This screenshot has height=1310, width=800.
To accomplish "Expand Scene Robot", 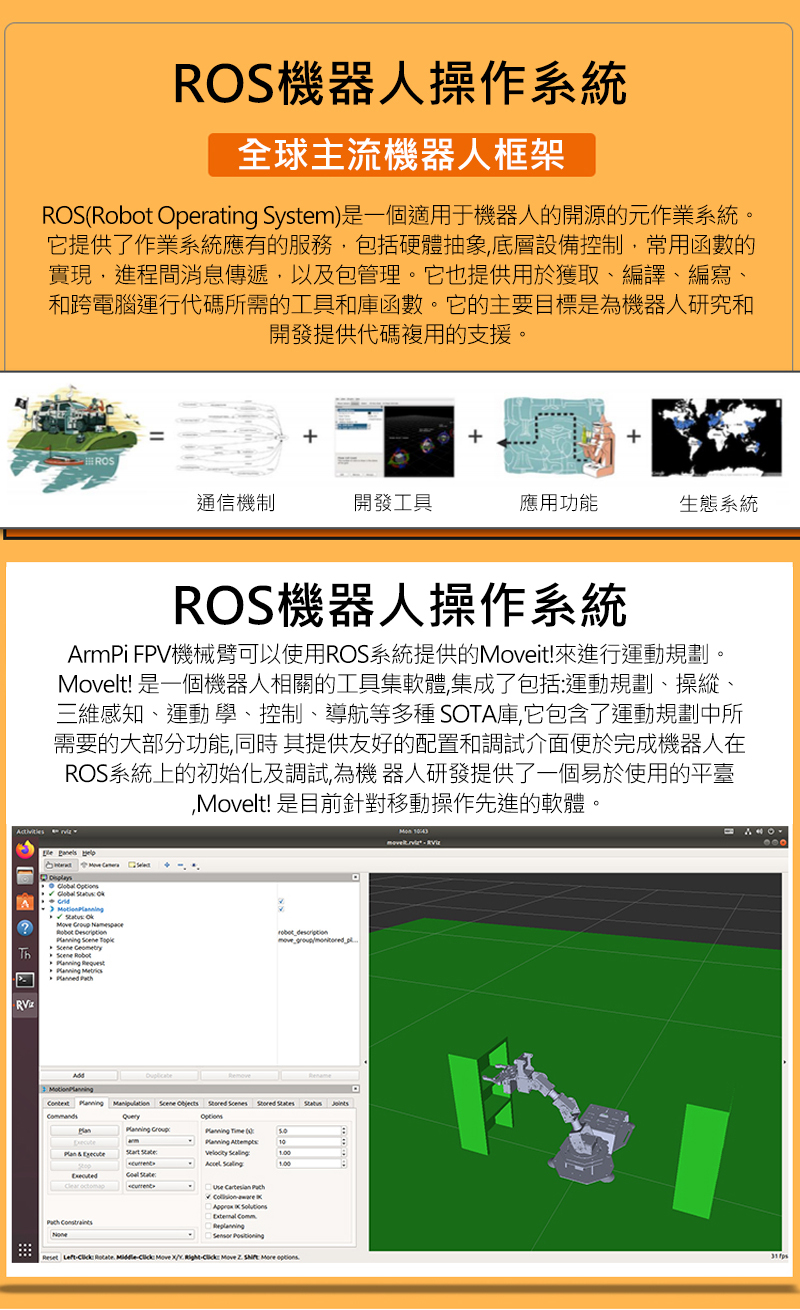I will point(52,955).
